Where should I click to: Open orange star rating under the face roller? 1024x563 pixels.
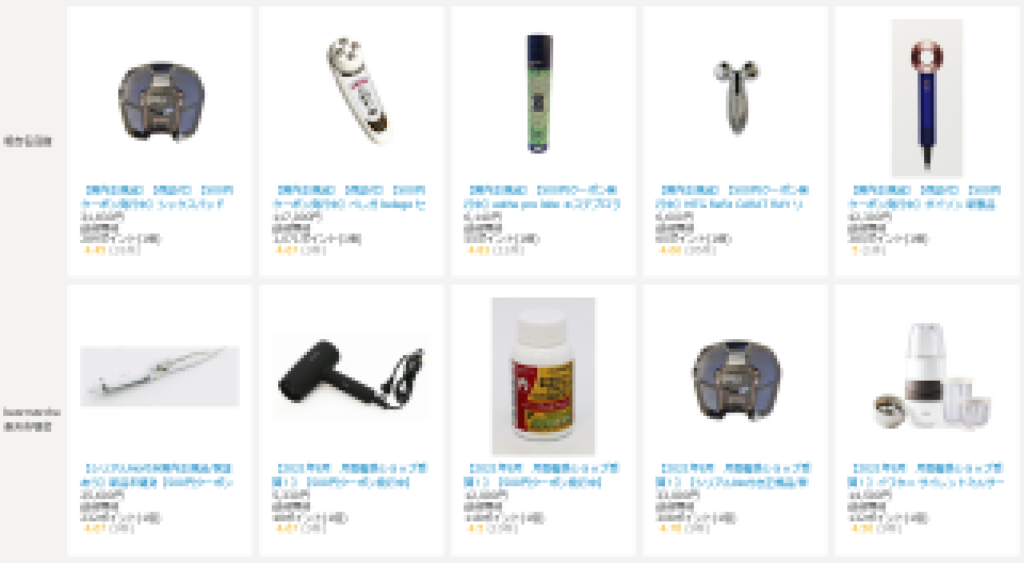pos(670,250)
